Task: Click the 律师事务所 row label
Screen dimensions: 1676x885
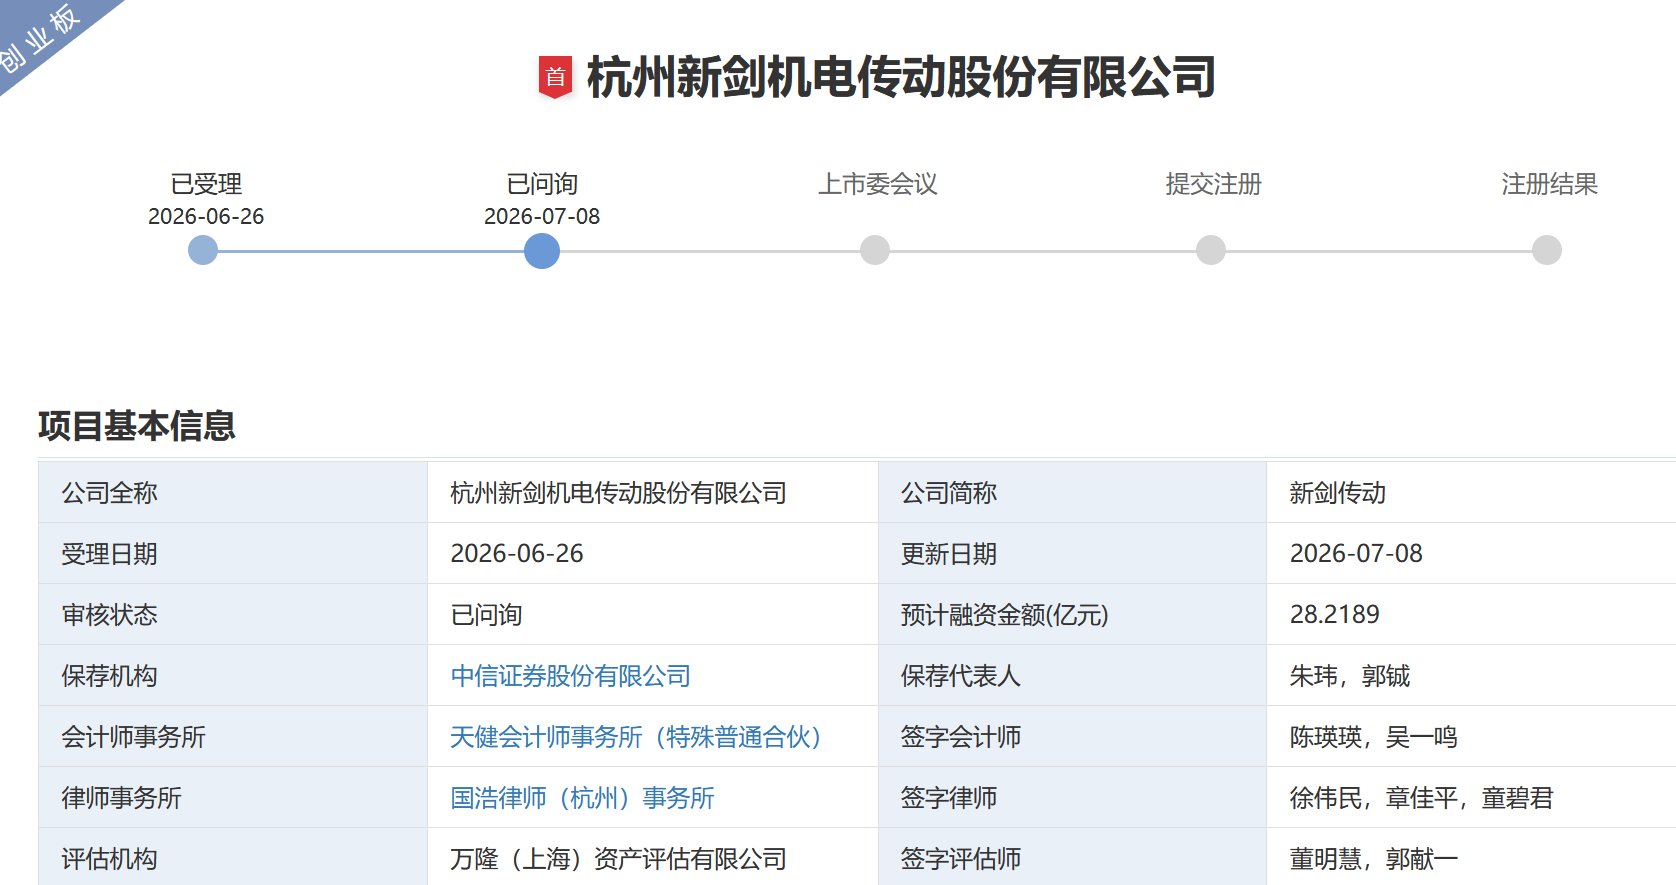Action: click(x=122, y=798)
